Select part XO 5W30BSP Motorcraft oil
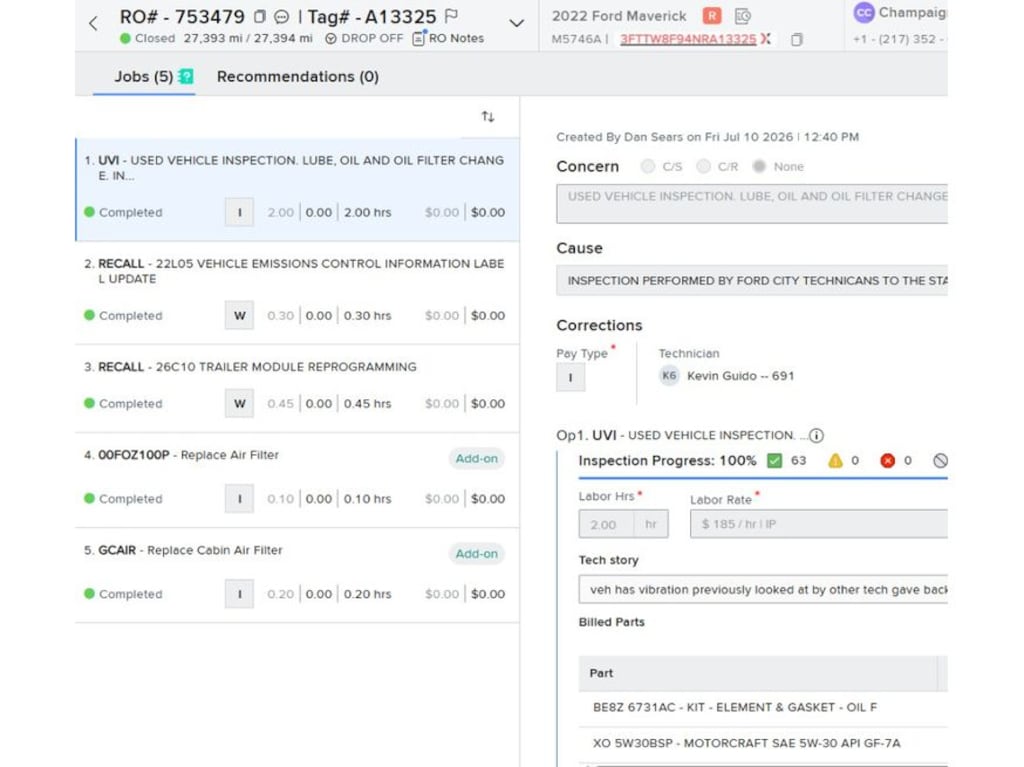1024x767 pixels. point(763,743)
